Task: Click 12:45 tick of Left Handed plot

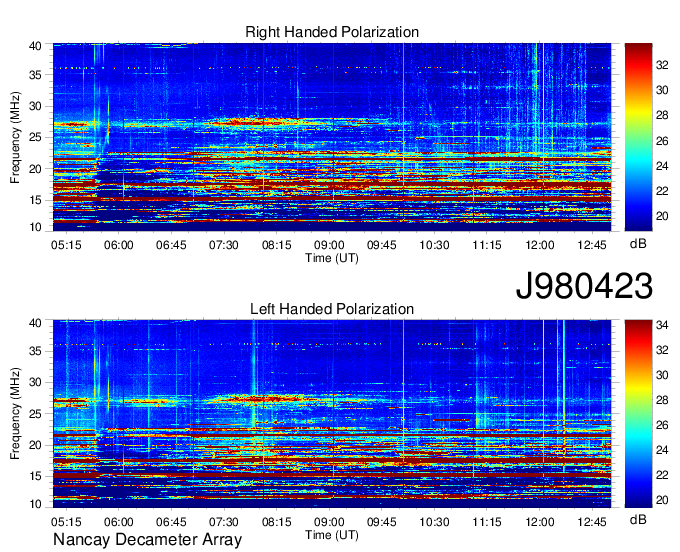Action: 592,522
